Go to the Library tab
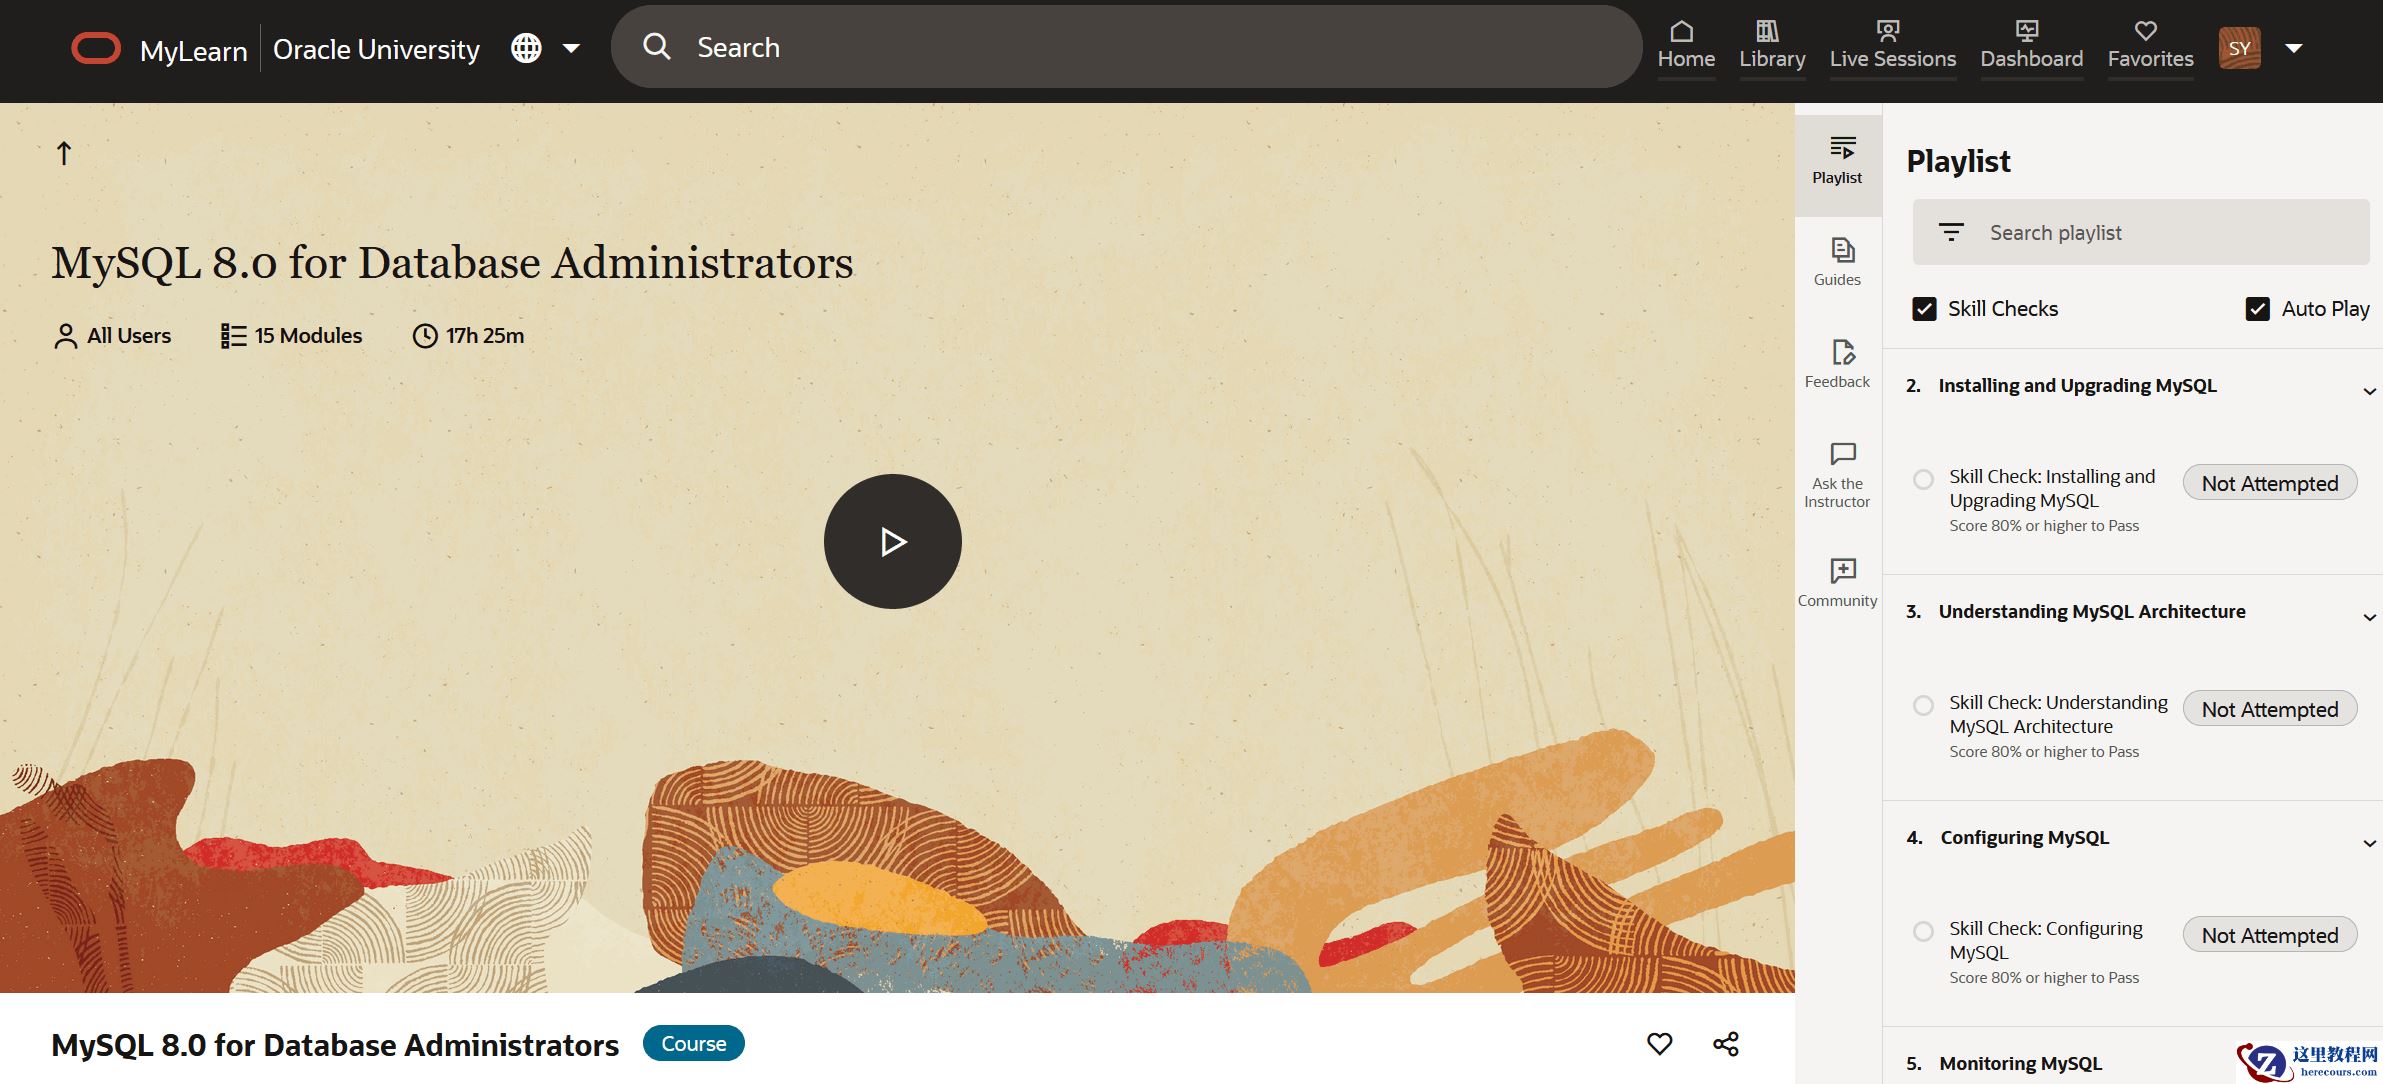 pos(1772,46)
